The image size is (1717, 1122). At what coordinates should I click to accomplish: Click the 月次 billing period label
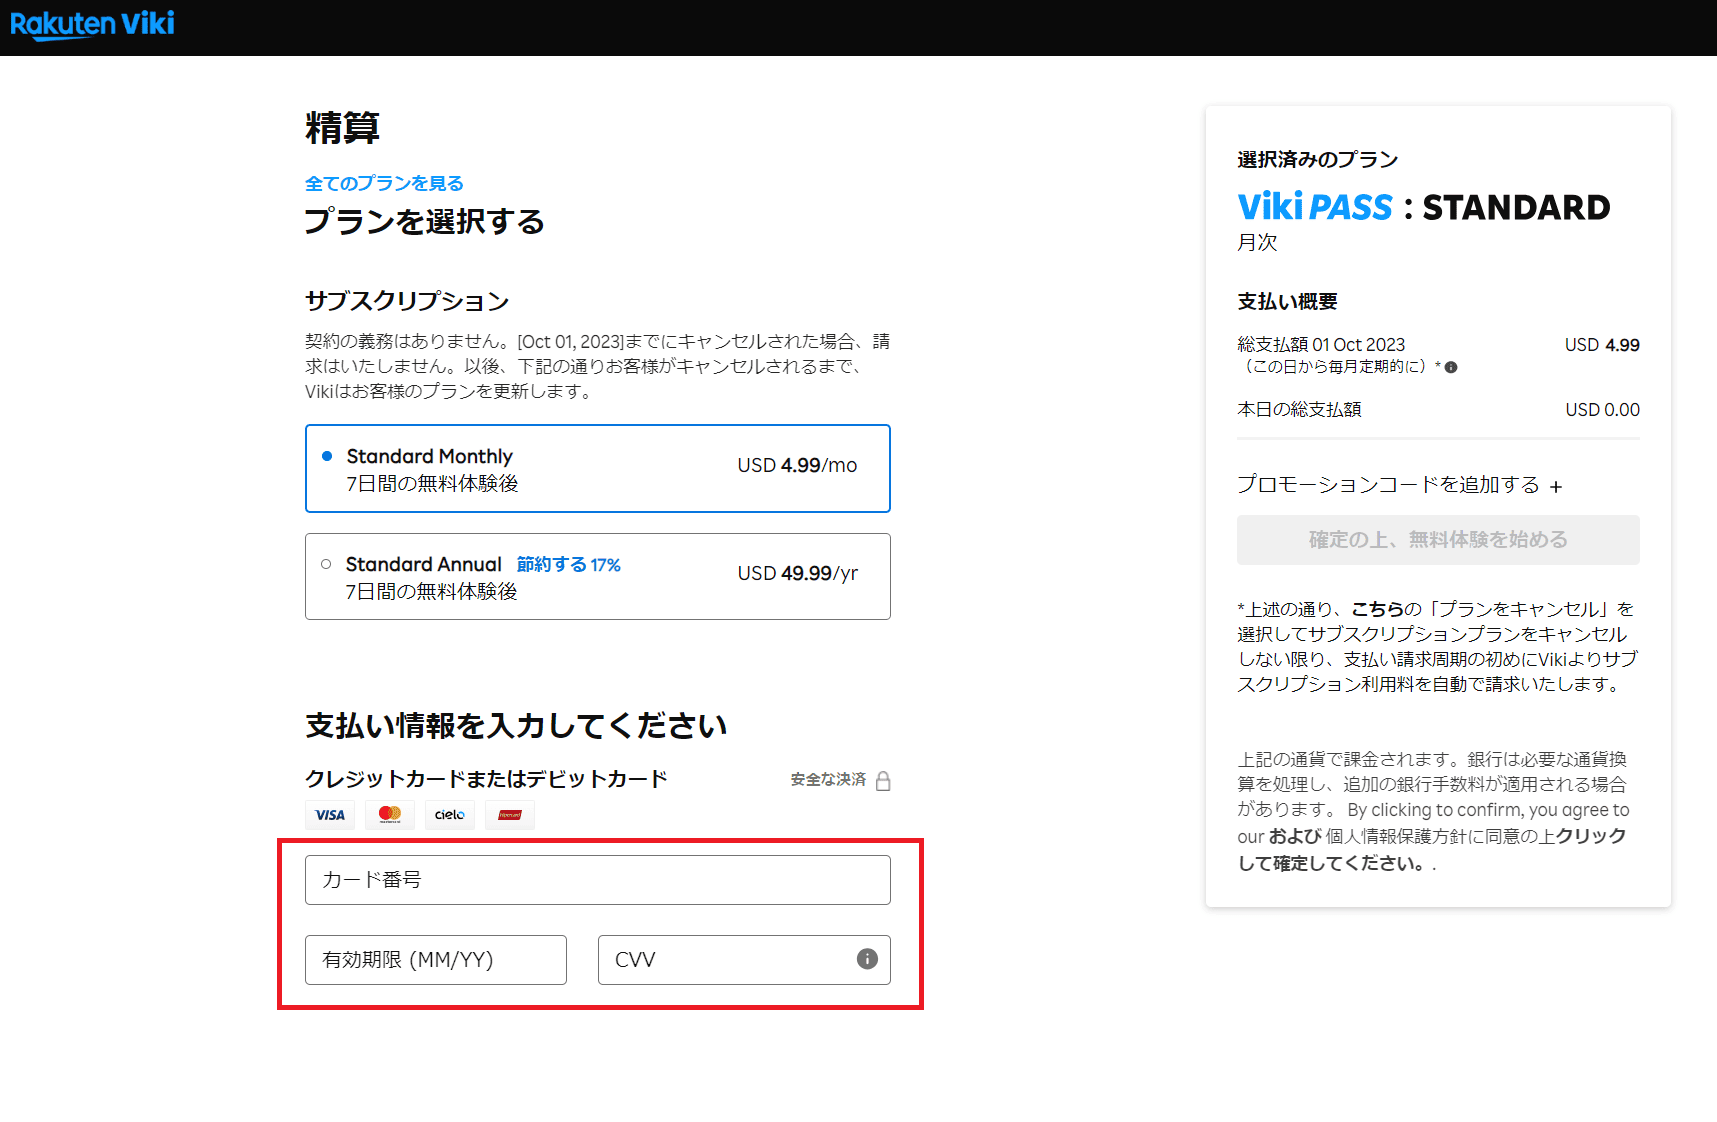tap(1257, 243)
